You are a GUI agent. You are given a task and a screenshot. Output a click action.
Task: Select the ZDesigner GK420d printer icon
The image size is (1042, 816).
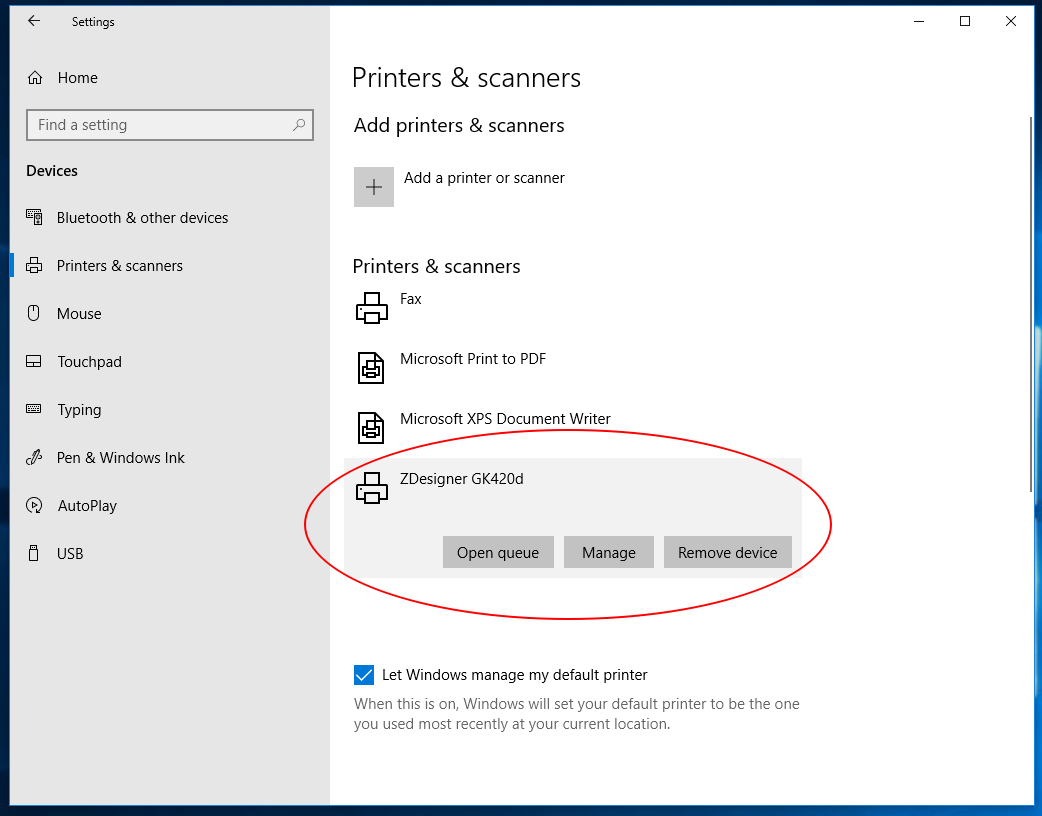point(371,487)
